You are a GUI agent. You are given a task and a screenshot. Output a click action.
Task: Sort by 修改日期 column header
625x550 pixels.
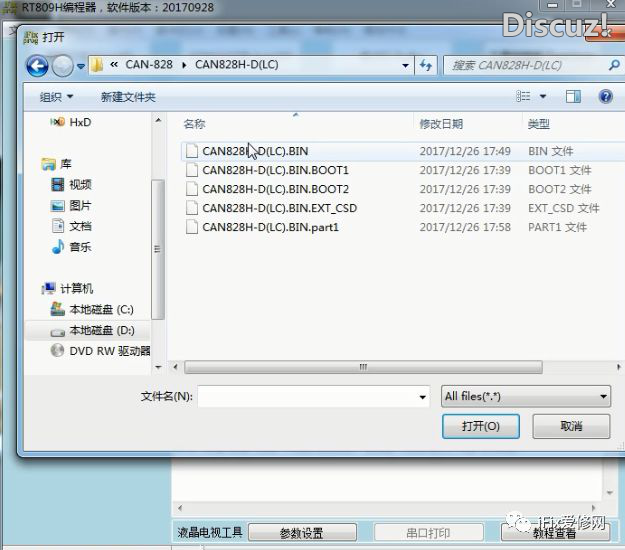(x=441, y=124)
